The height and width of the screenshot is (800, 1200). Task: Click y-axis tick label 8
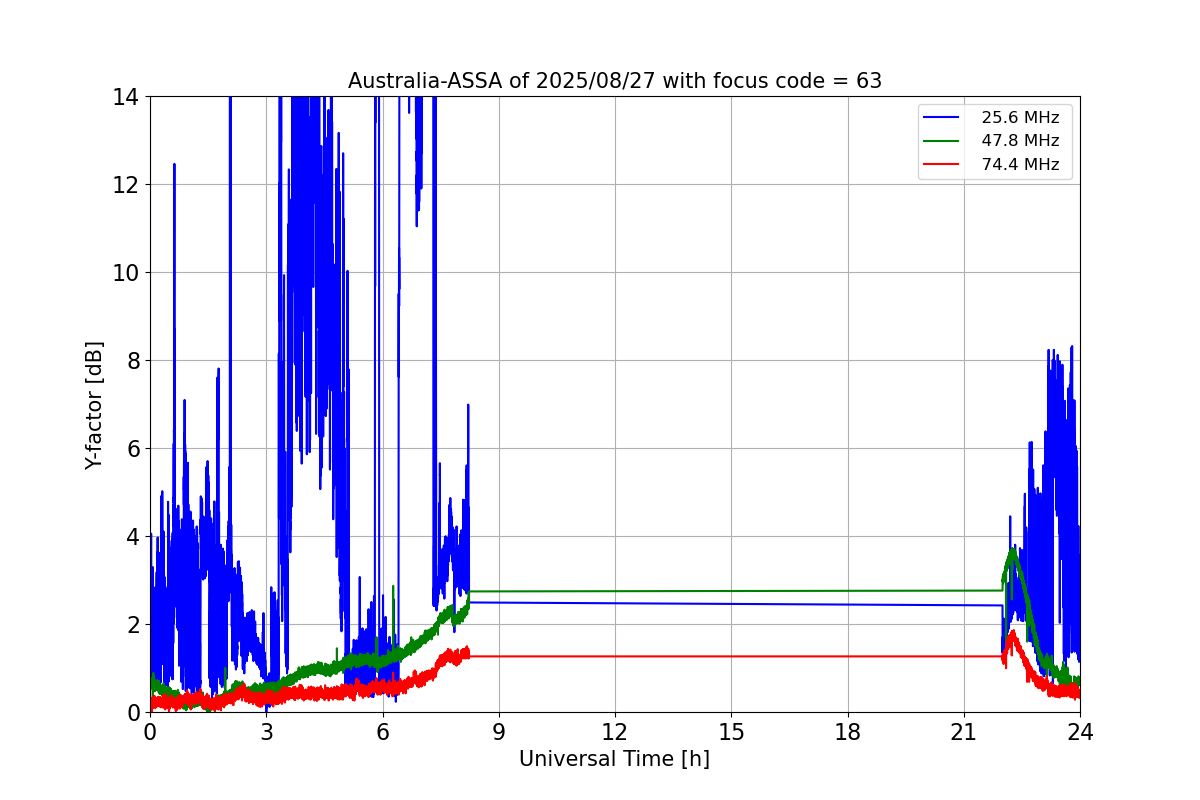(x=132, y=361)
